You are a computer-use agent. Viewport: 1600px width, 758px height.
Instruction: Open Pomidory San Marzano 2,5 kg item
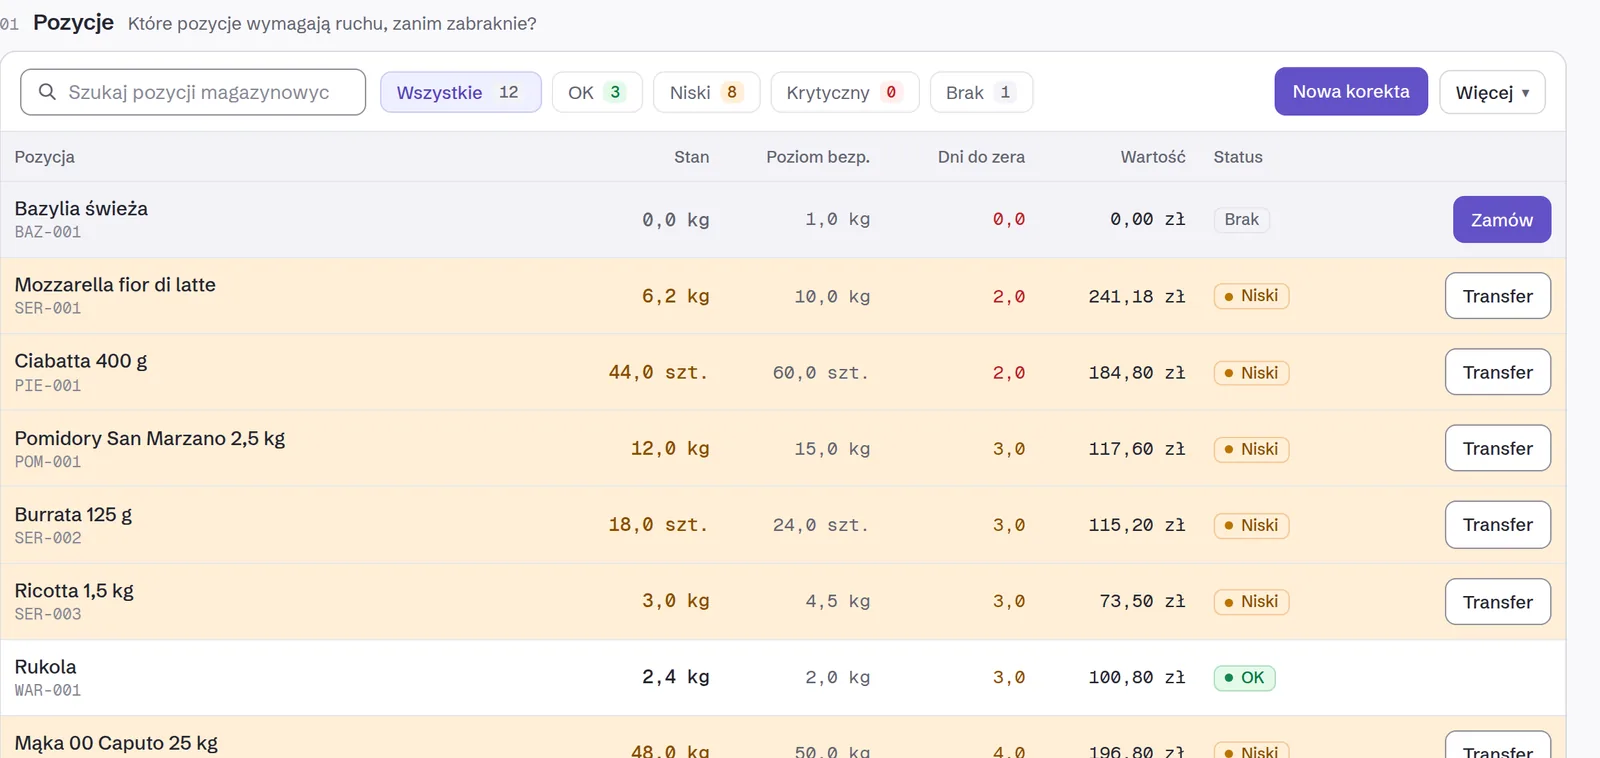coord(150,438)
